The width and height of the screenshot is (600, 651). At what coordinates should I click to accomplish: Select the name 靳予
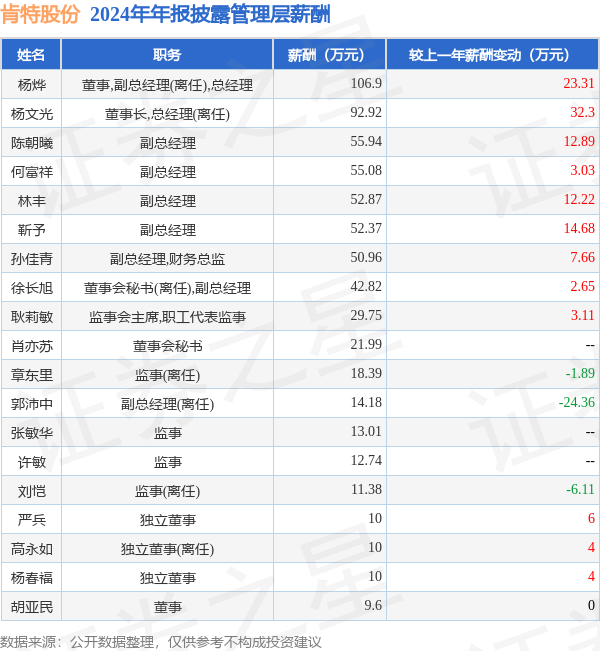32,230
